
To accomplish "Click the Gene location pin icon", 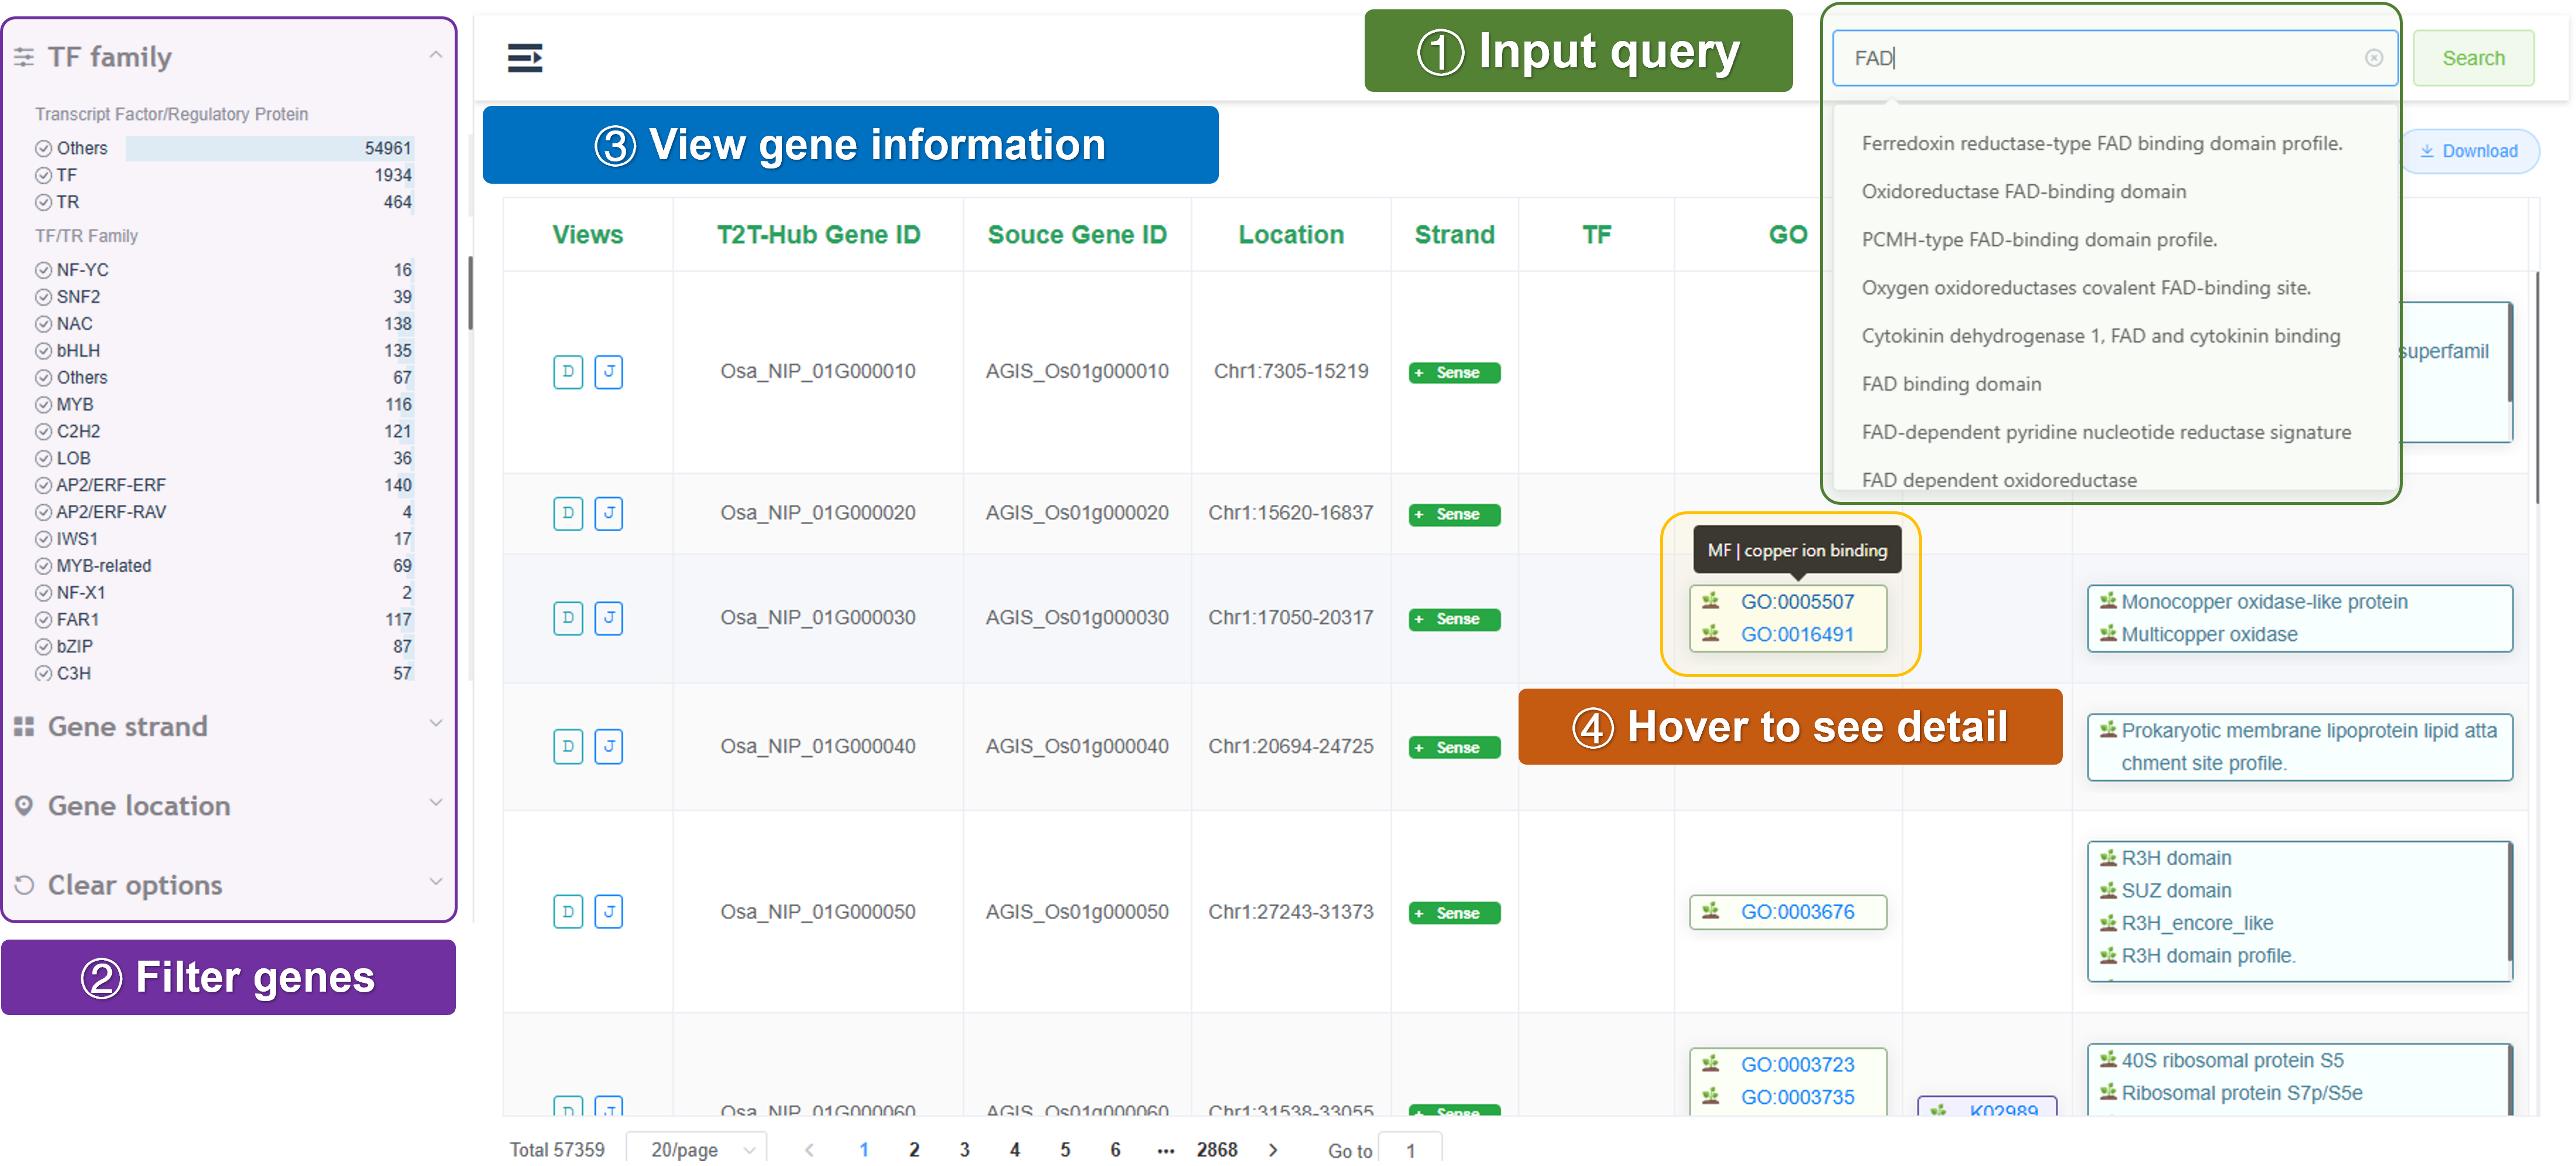I will tap(24, 806).
